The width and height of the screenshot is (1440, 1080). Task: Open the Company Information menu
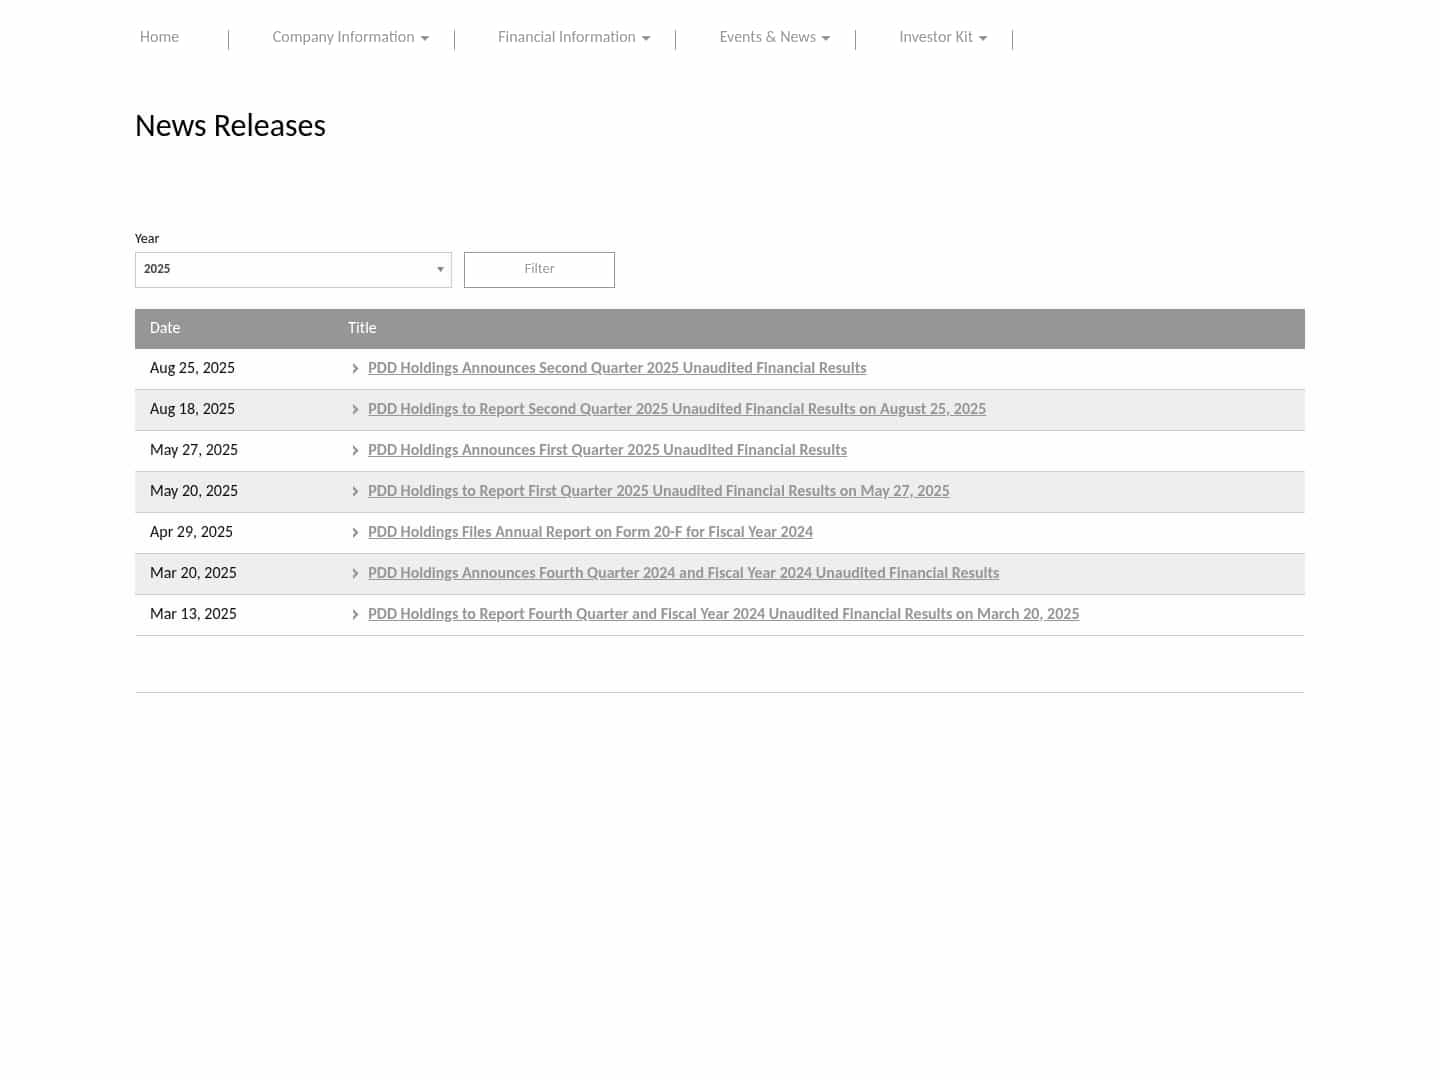tap(350, 37)
